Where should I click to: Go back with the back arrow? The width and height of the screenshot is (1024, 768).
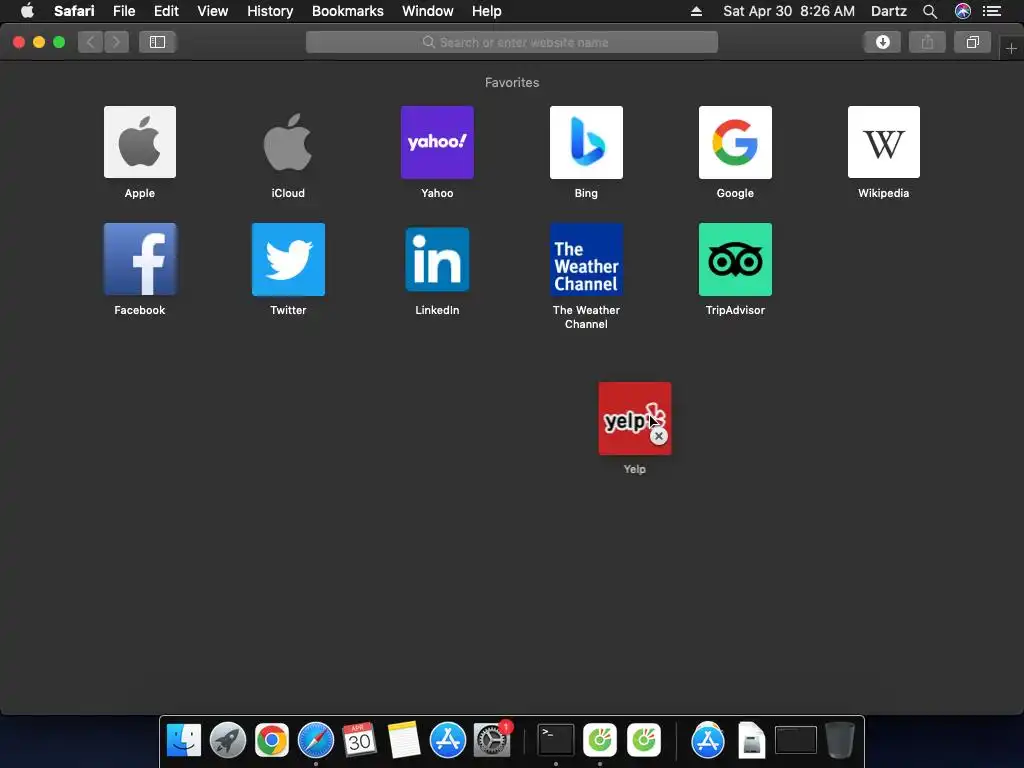pyautogui.click(x=91, y=42)
